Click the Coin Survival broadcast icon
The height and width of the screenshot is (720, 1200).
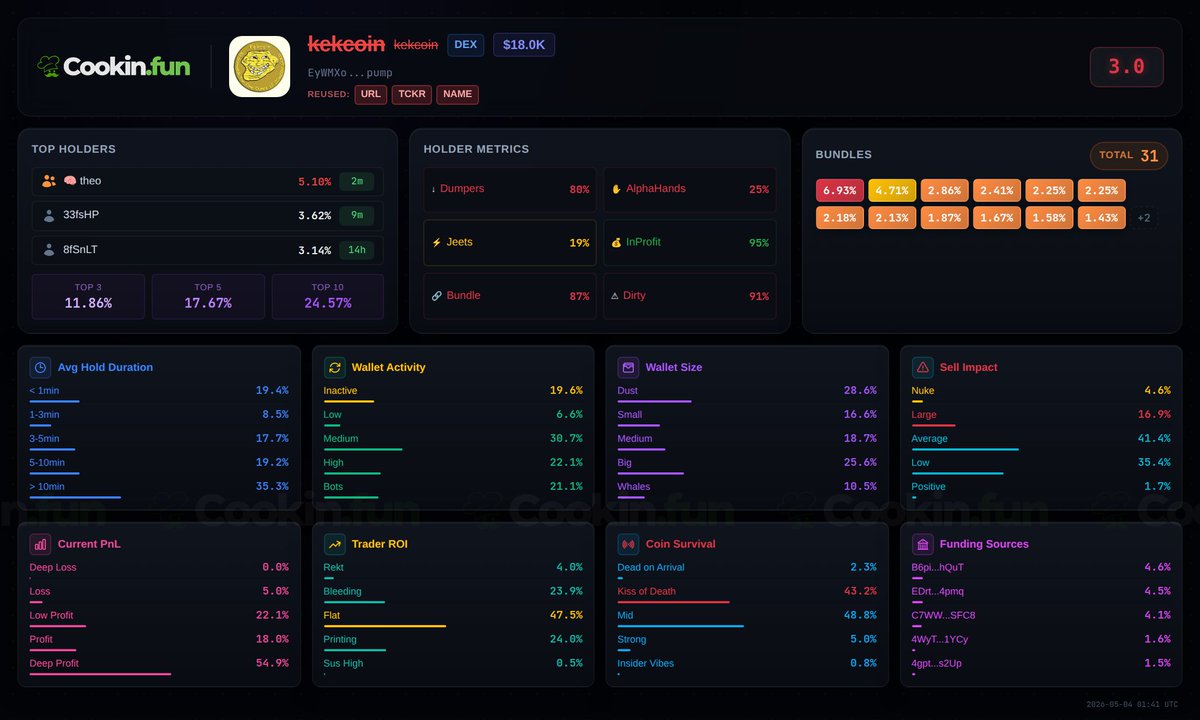pyautogui.click(x=628, y=544)
